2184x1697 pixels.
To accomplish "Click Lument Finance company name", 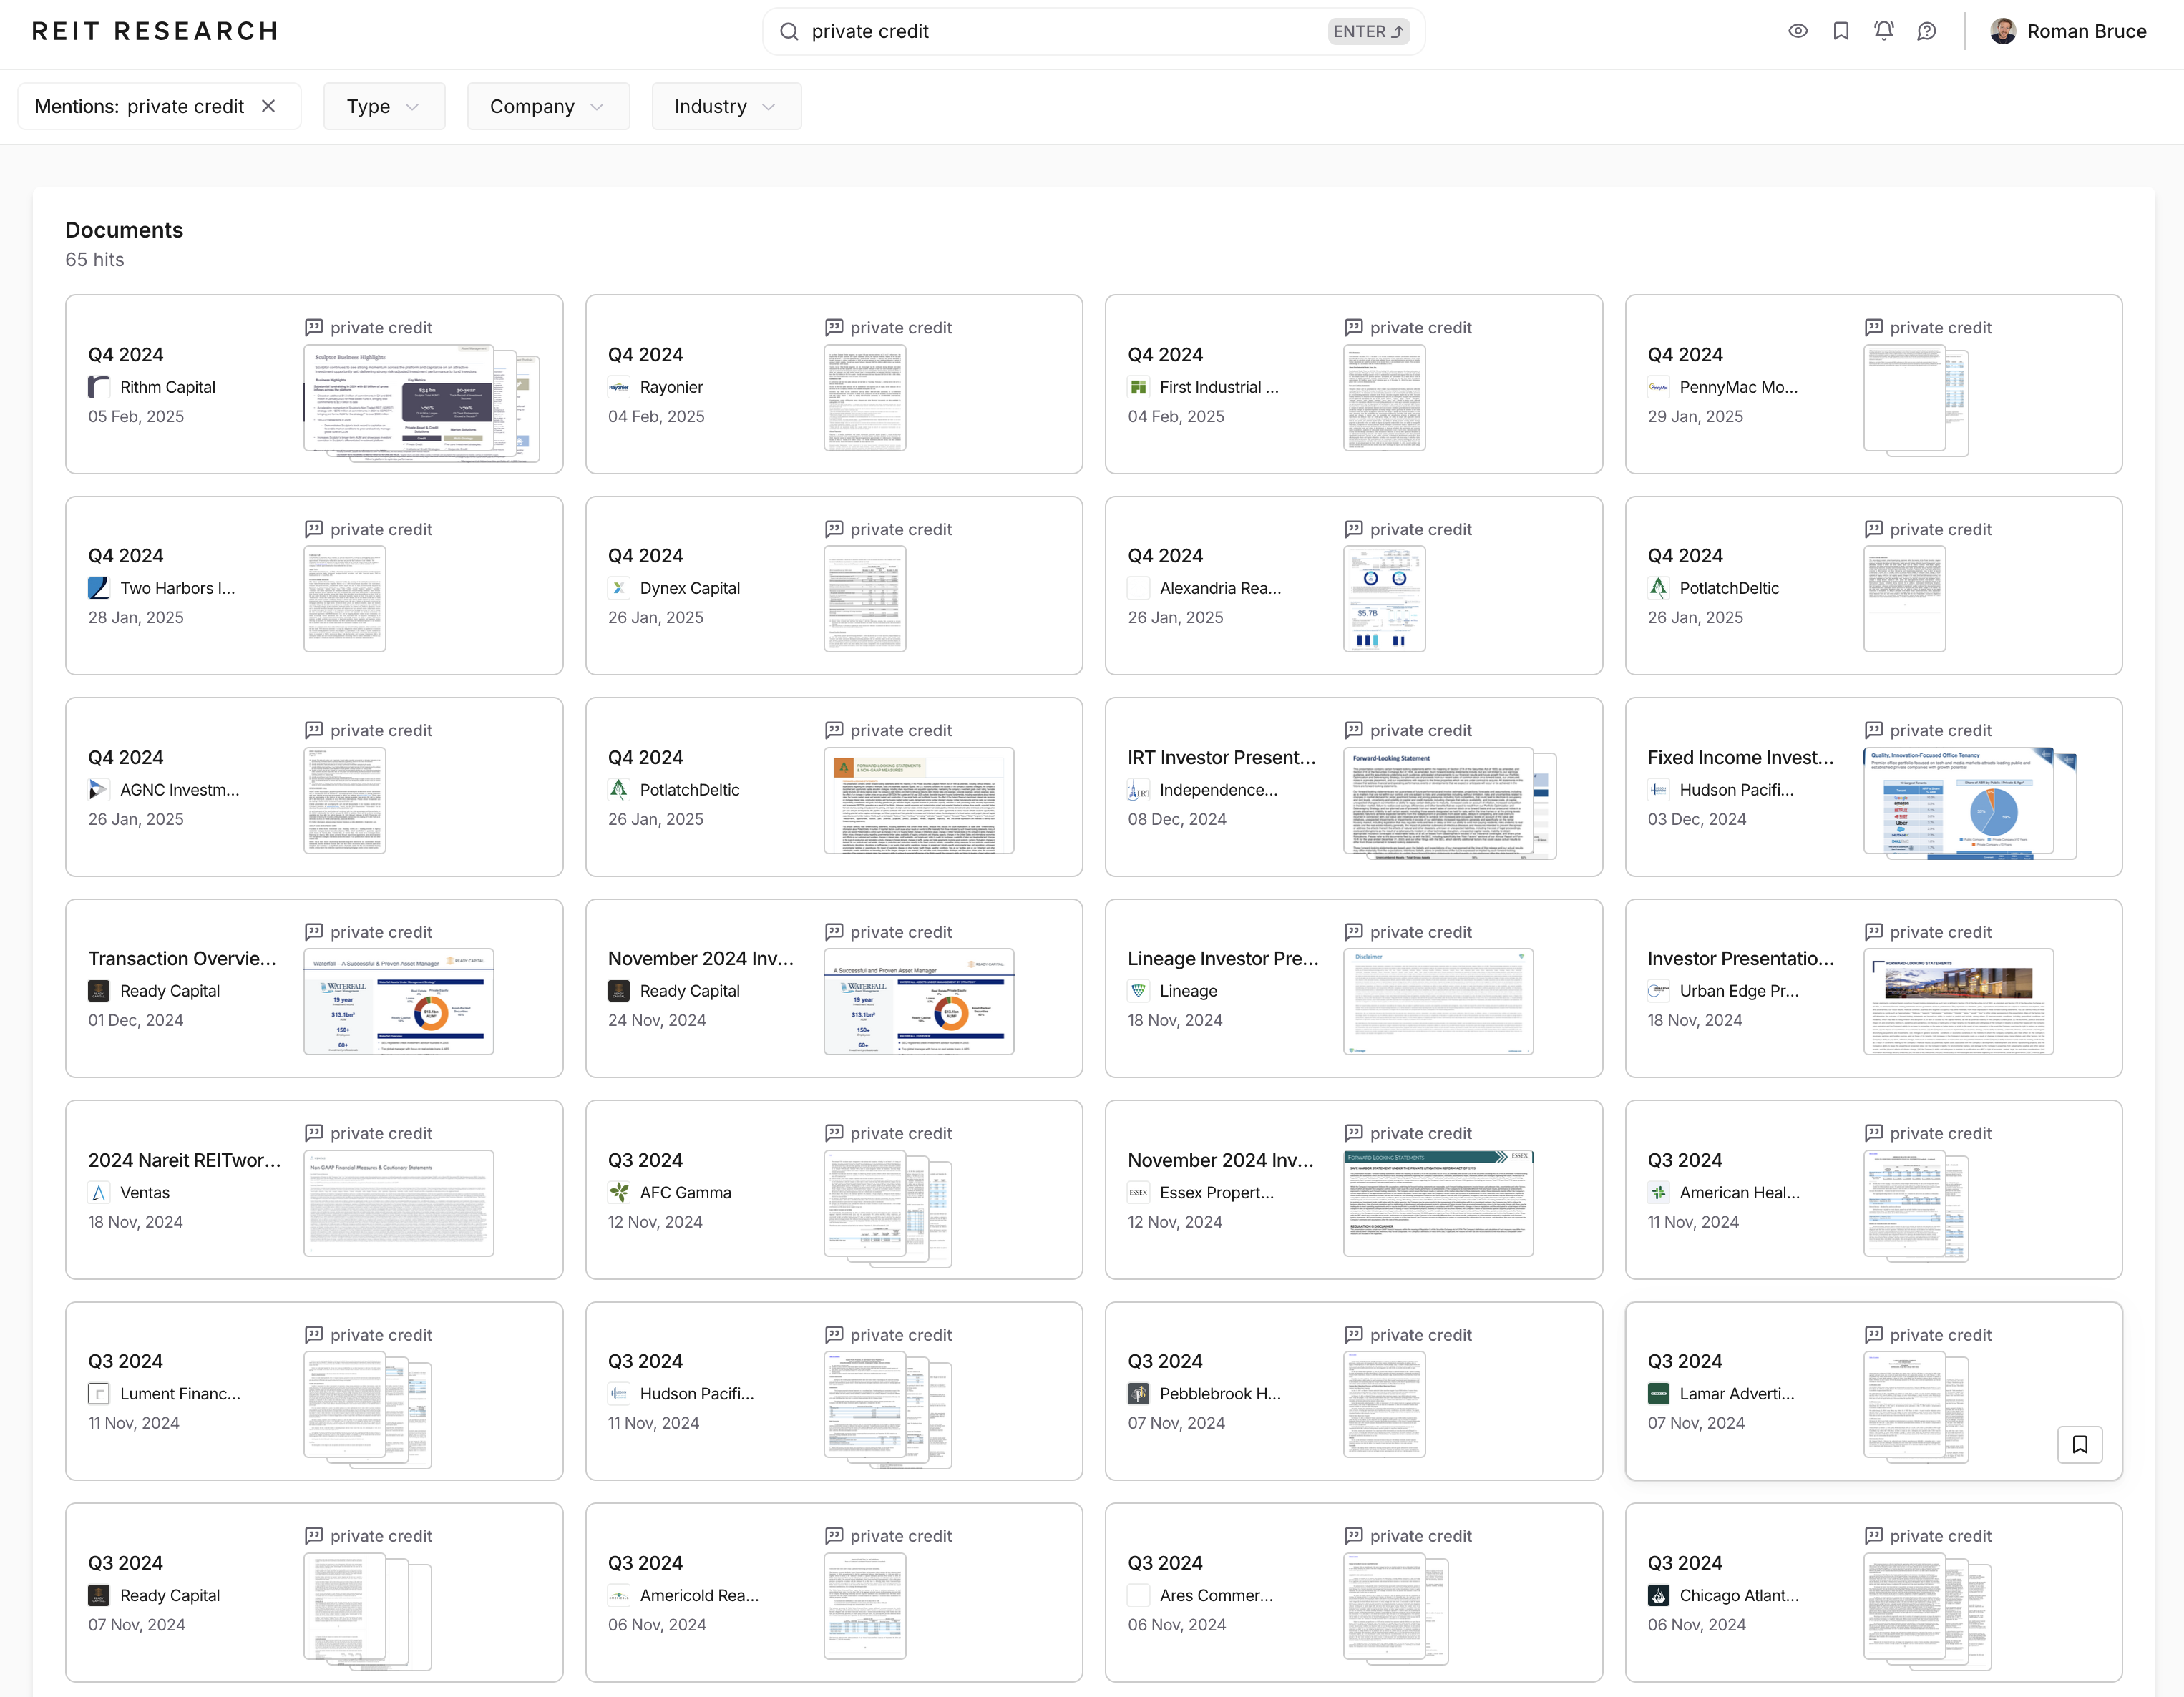I will pyautogui.click(x=180, y=1394).
